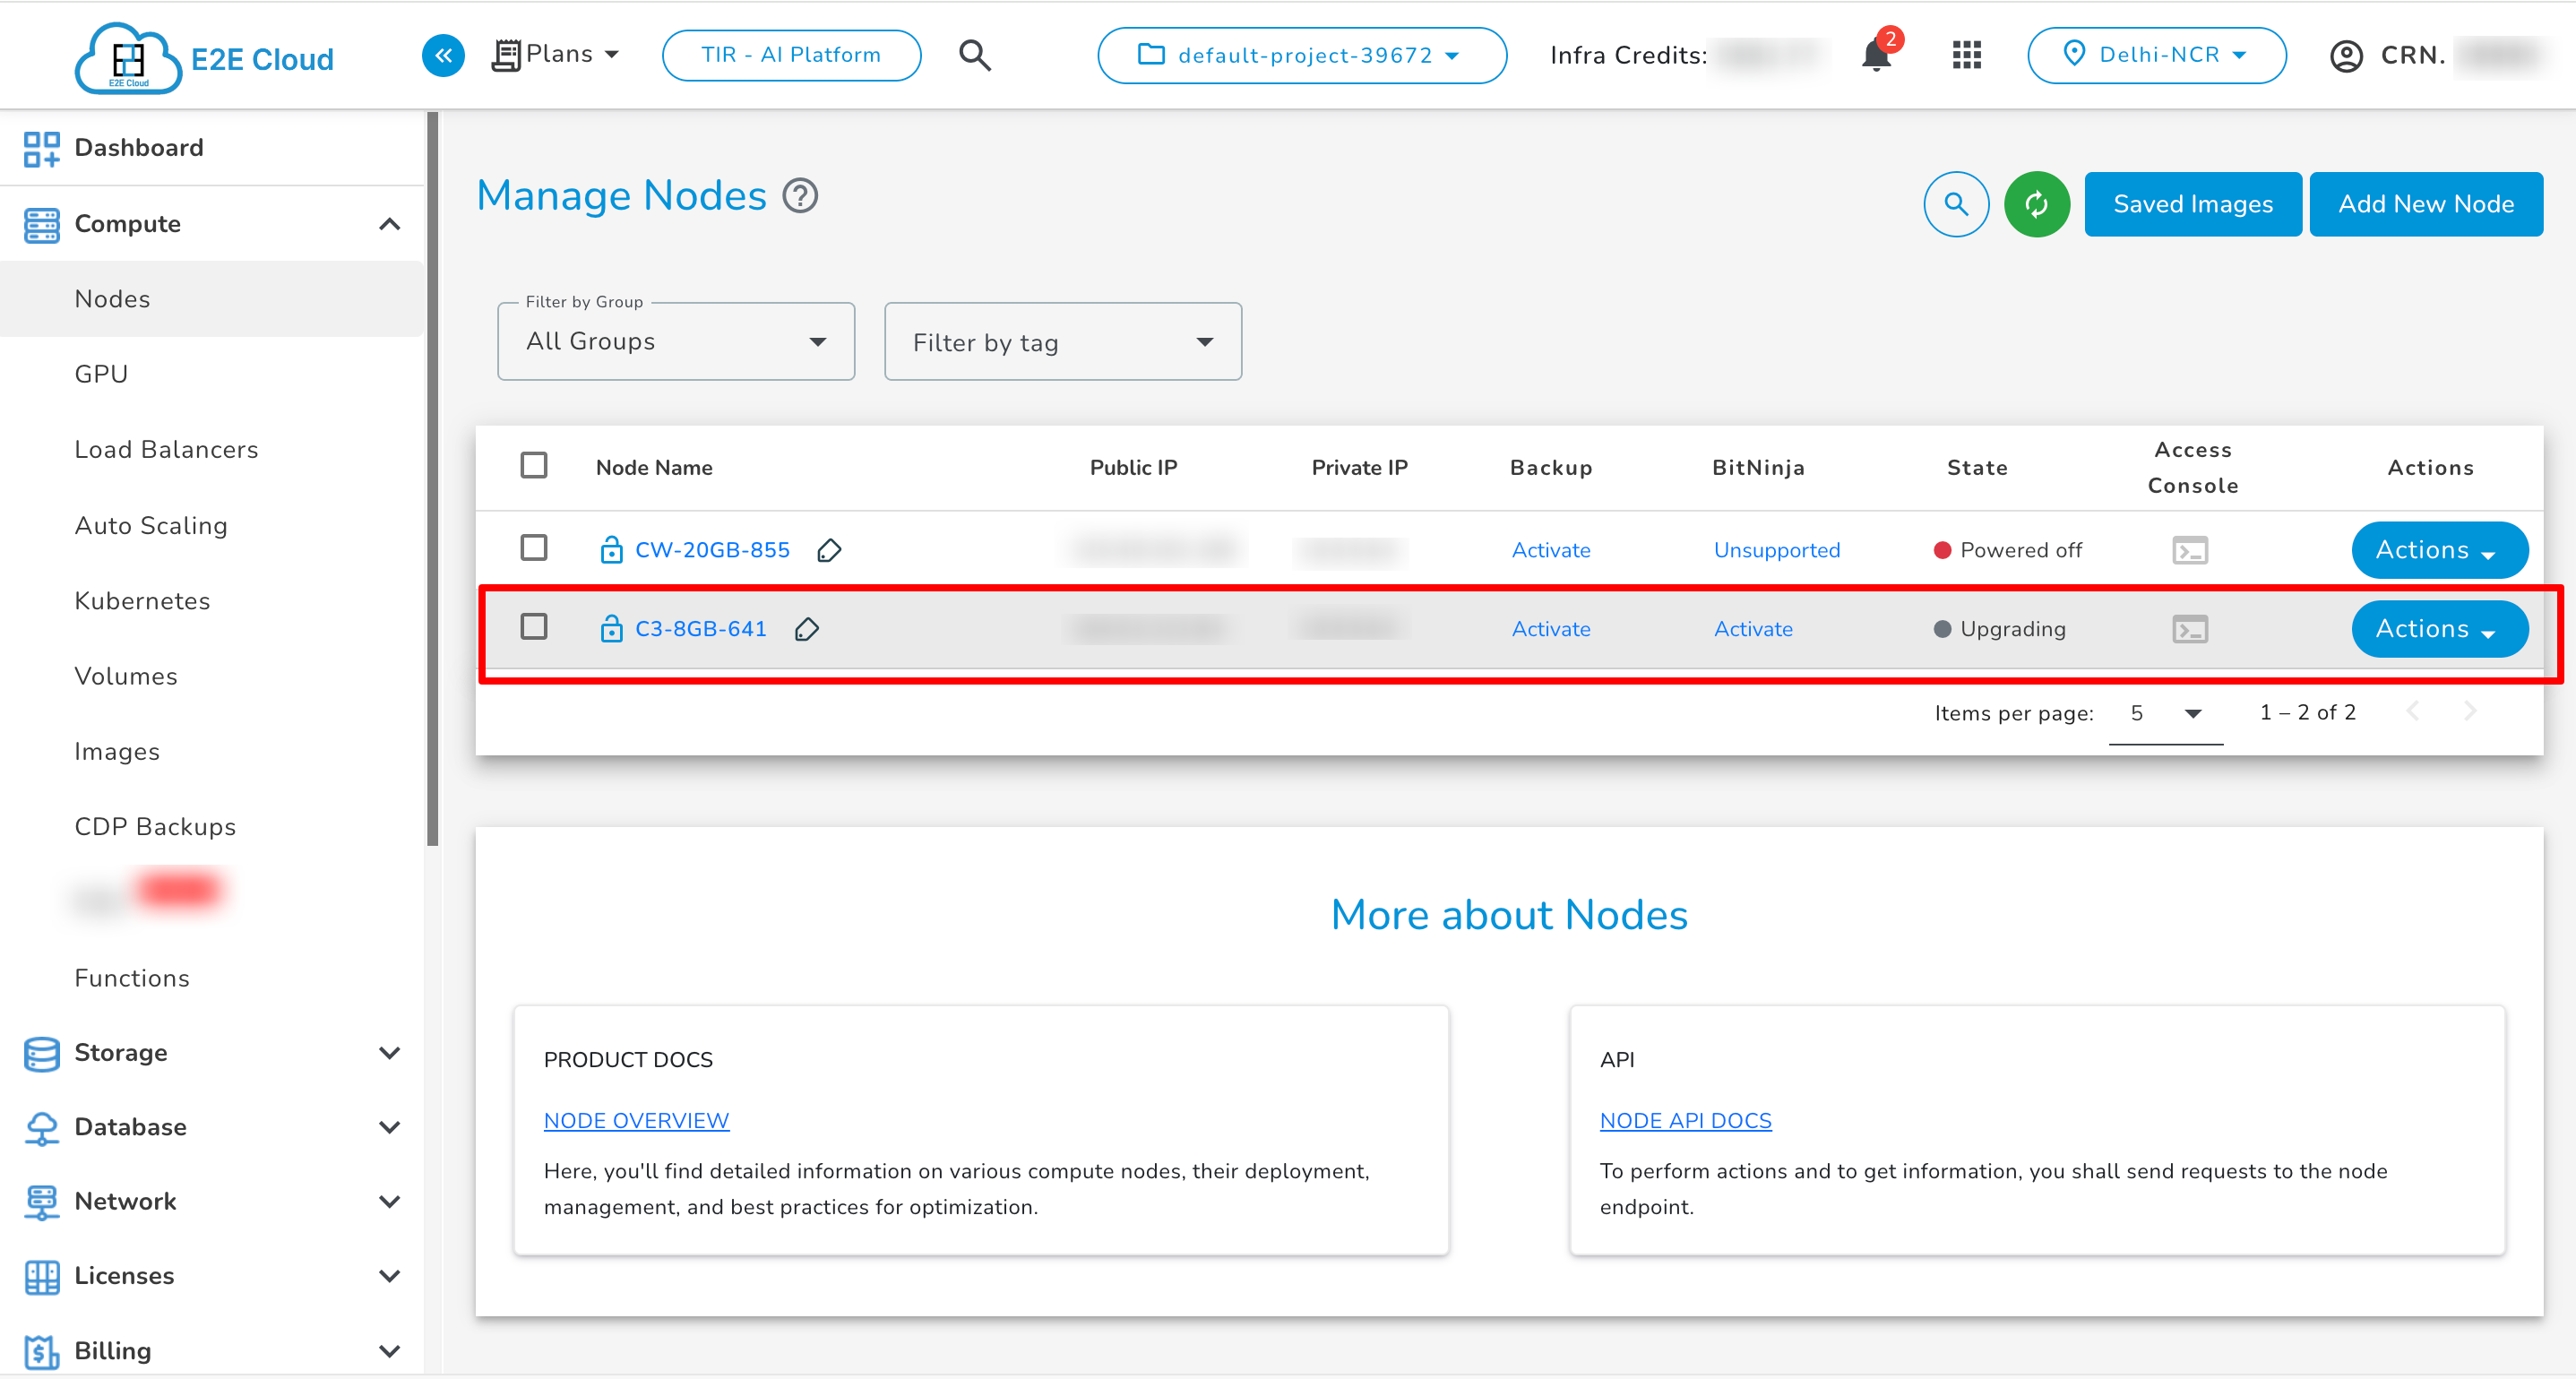Open the notifications bell icon
Viewport: 2576px width, 1379px height.
click(1875, 55)
